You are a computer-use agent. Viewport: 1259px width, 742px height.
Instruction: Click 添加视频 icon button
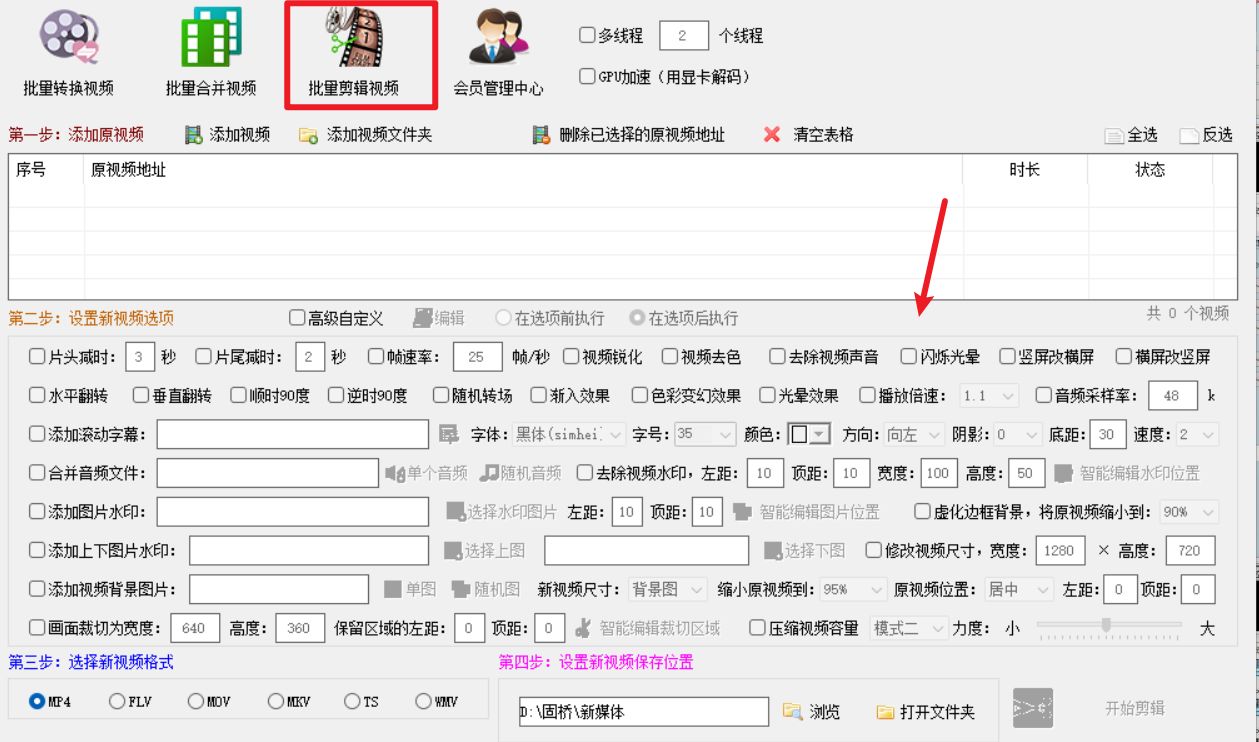click(193, 135)
